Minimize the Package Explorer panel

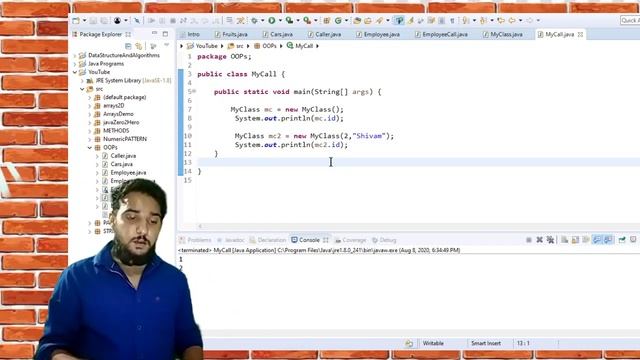point(154,33)
